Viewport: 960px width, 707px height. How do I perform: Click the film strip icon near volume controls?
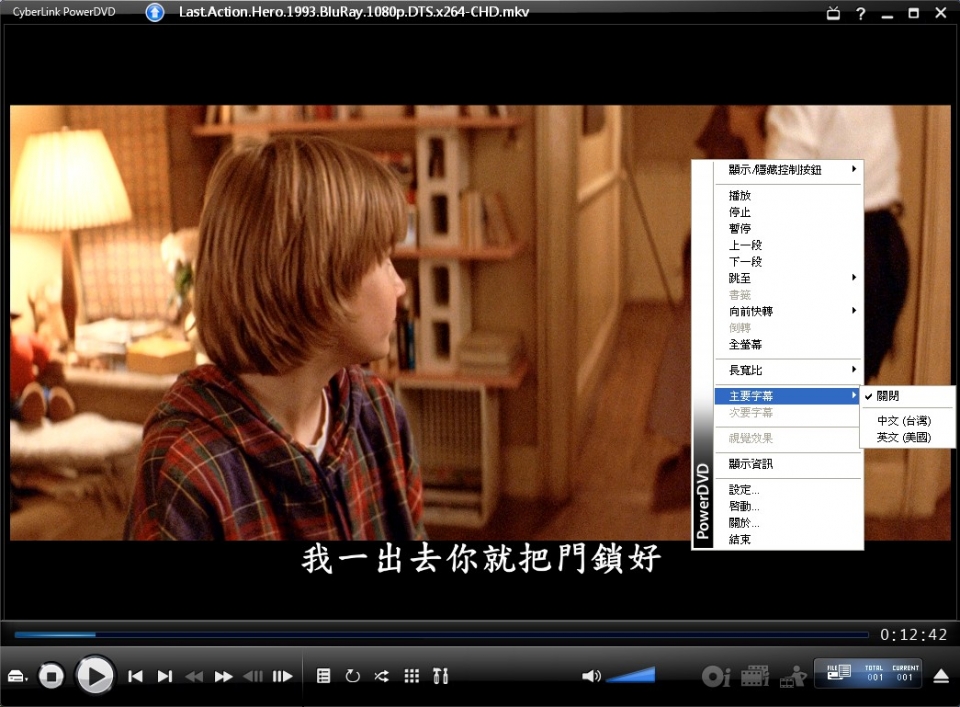click(755, 676)
